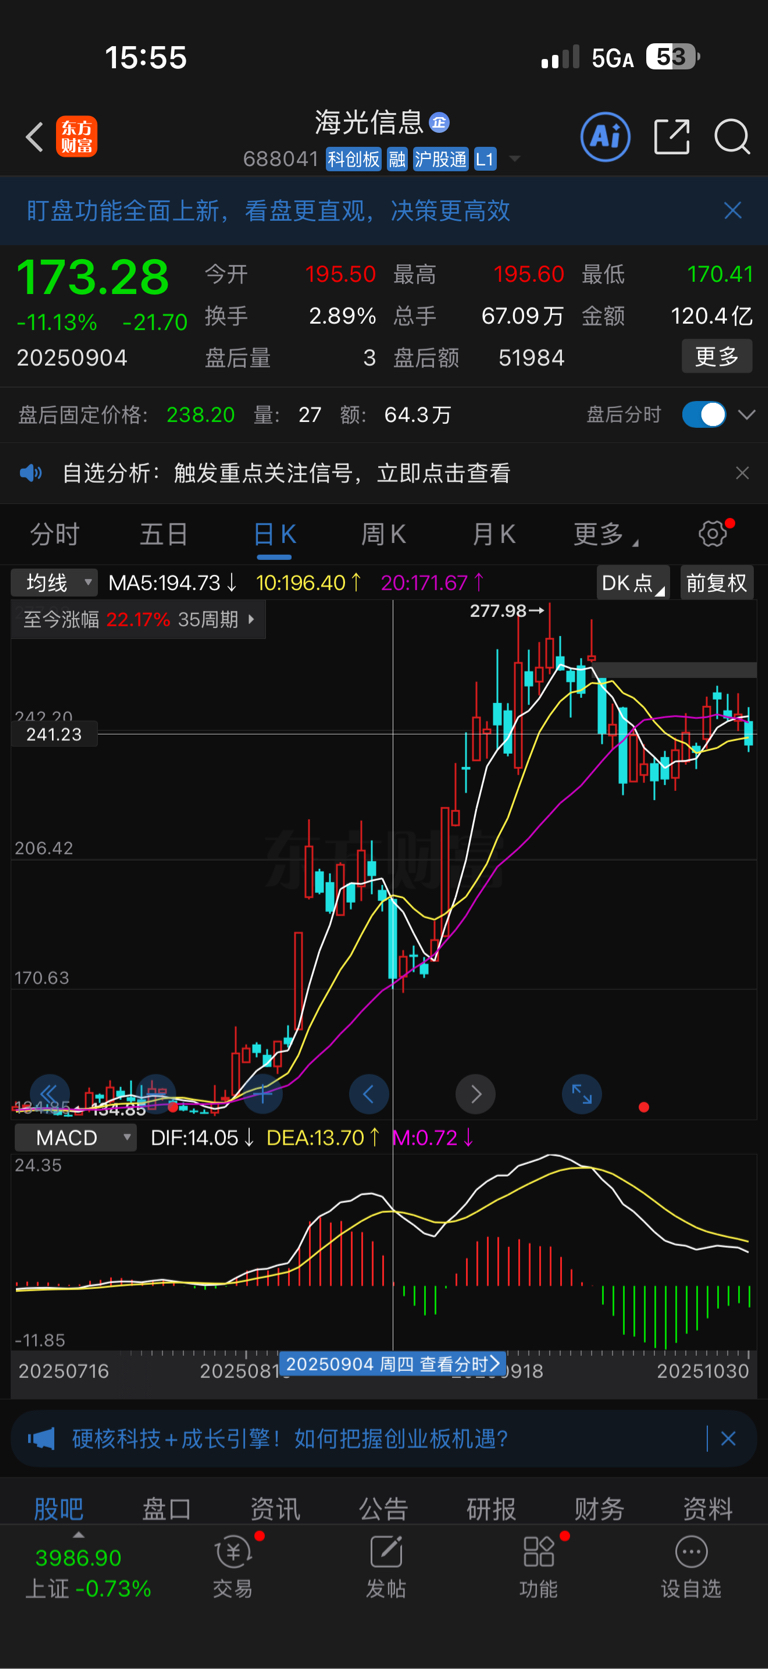Open the 资讯 tab

275,1508
